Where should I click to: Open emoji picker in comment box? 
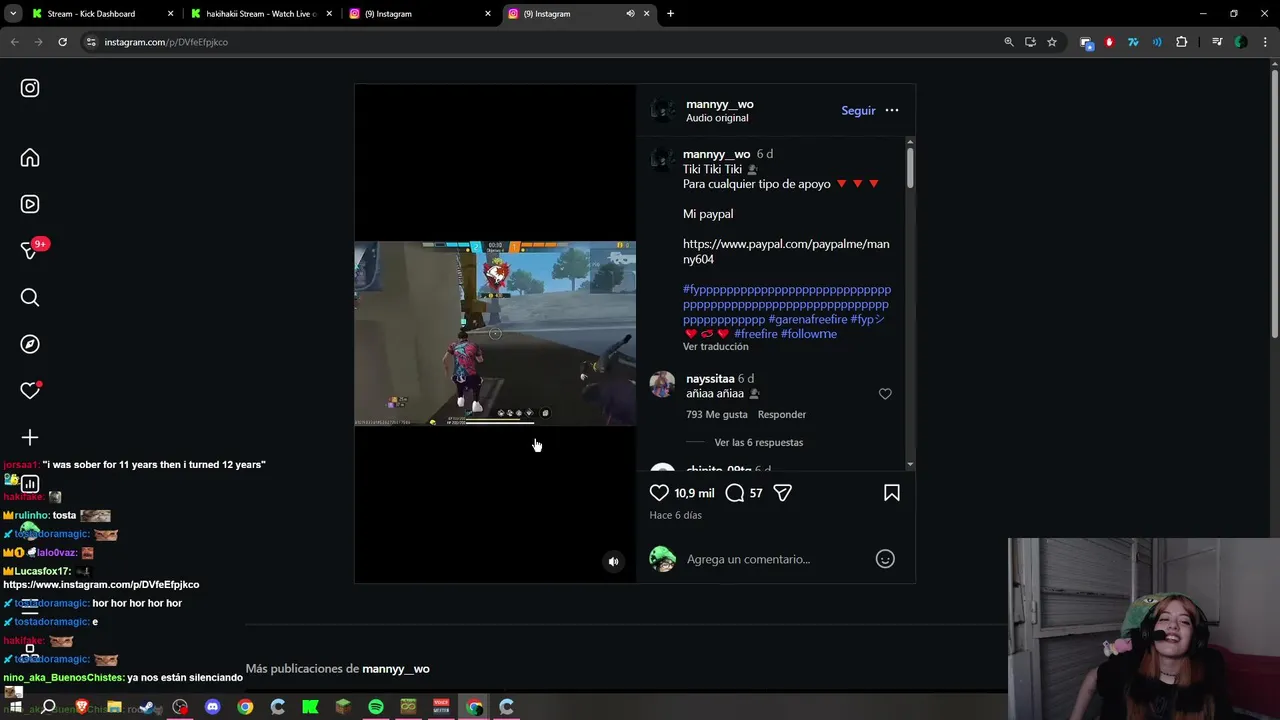tap(885, 559)
